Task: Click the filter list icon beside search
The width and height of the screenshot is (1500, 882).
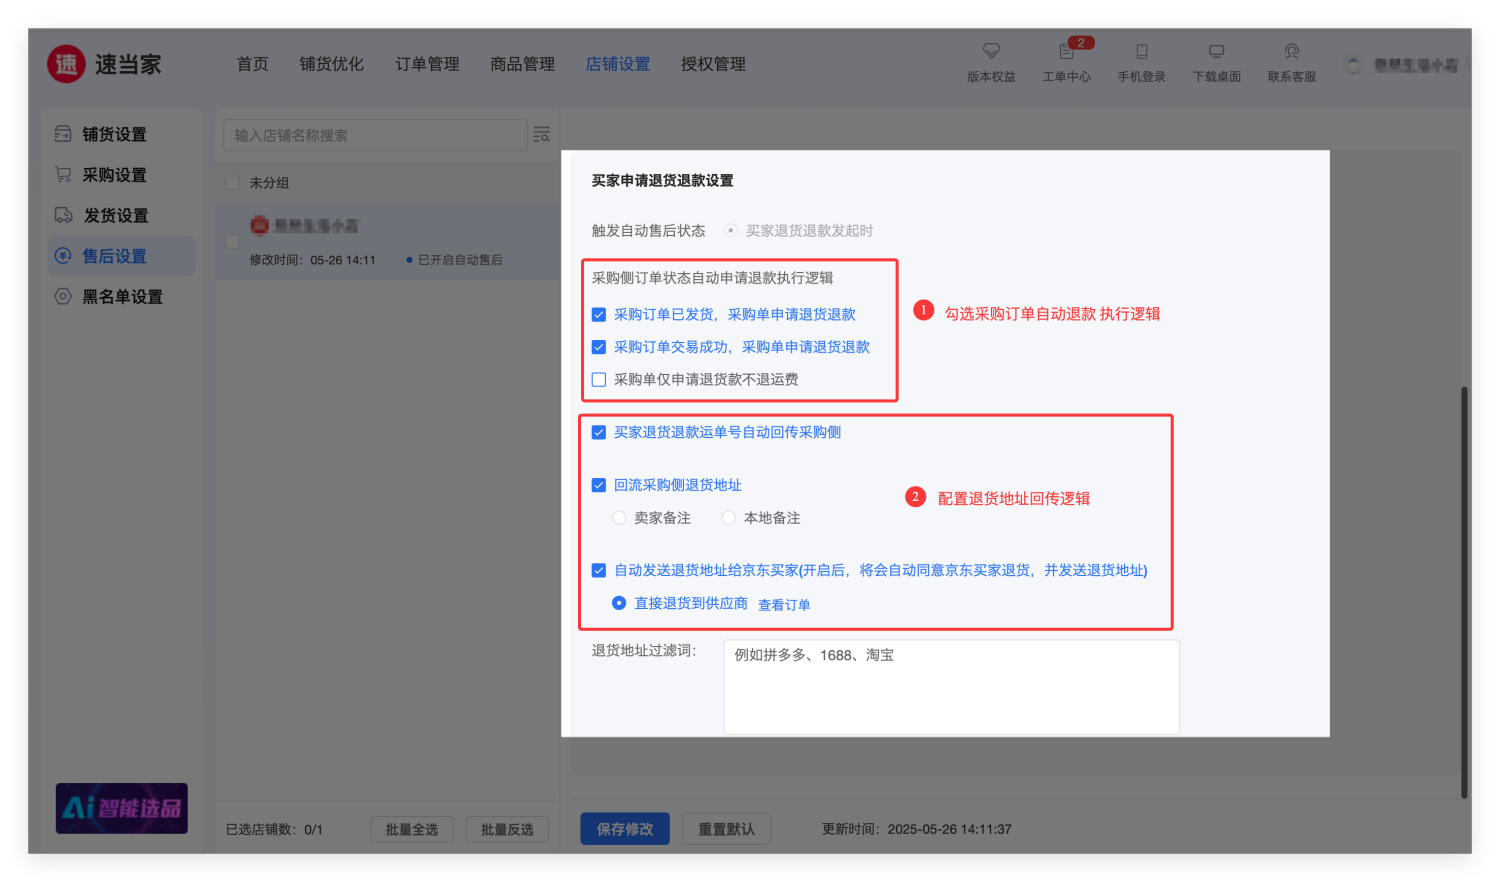Action: 542,135
